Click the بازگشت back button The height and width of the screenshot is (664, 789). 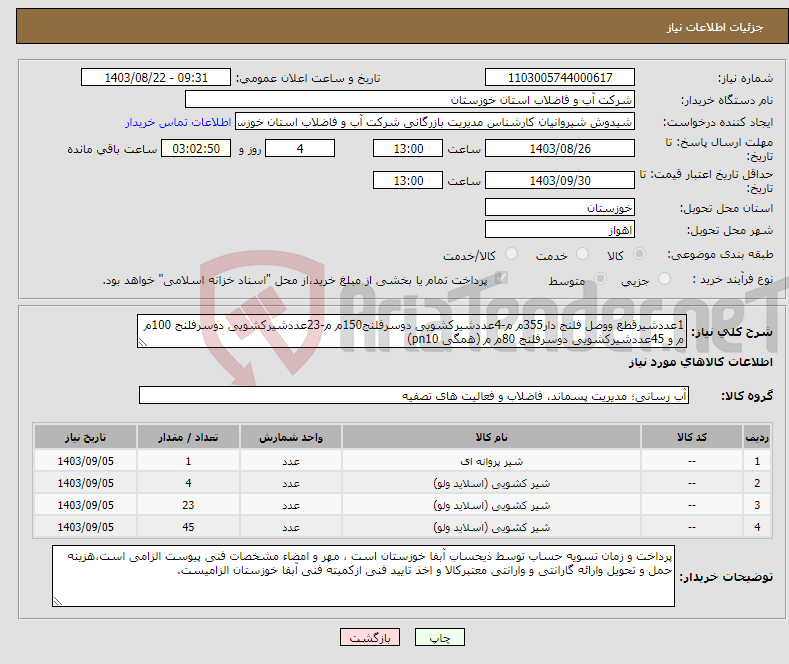pos(370,637)
